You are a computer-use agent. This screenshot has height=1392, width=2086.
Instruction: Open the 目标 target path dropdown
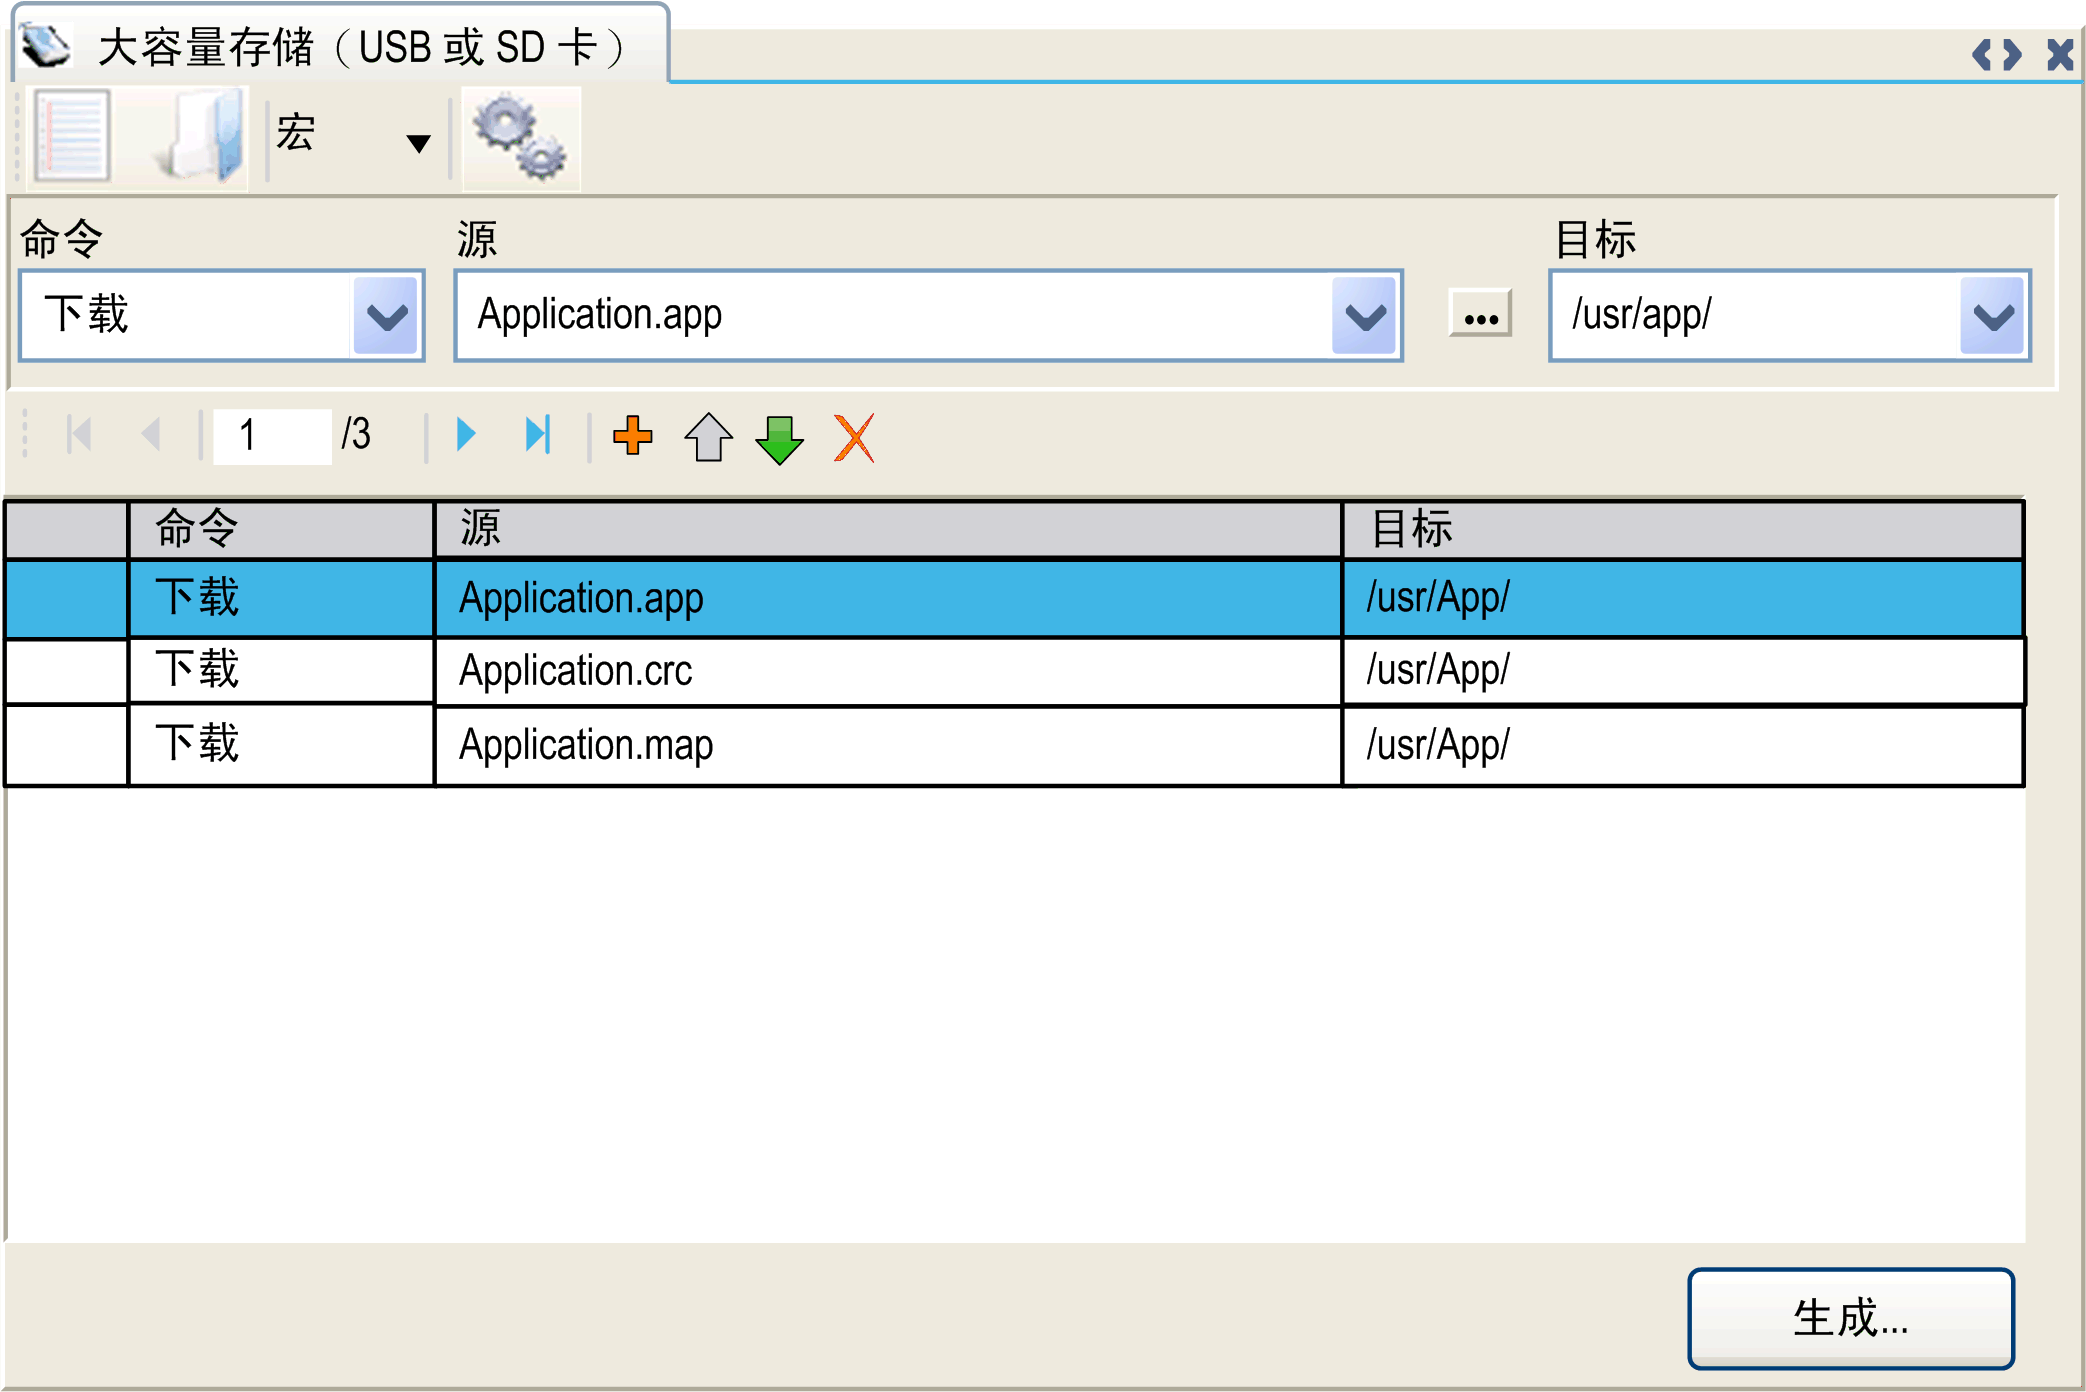[1992, 316]
